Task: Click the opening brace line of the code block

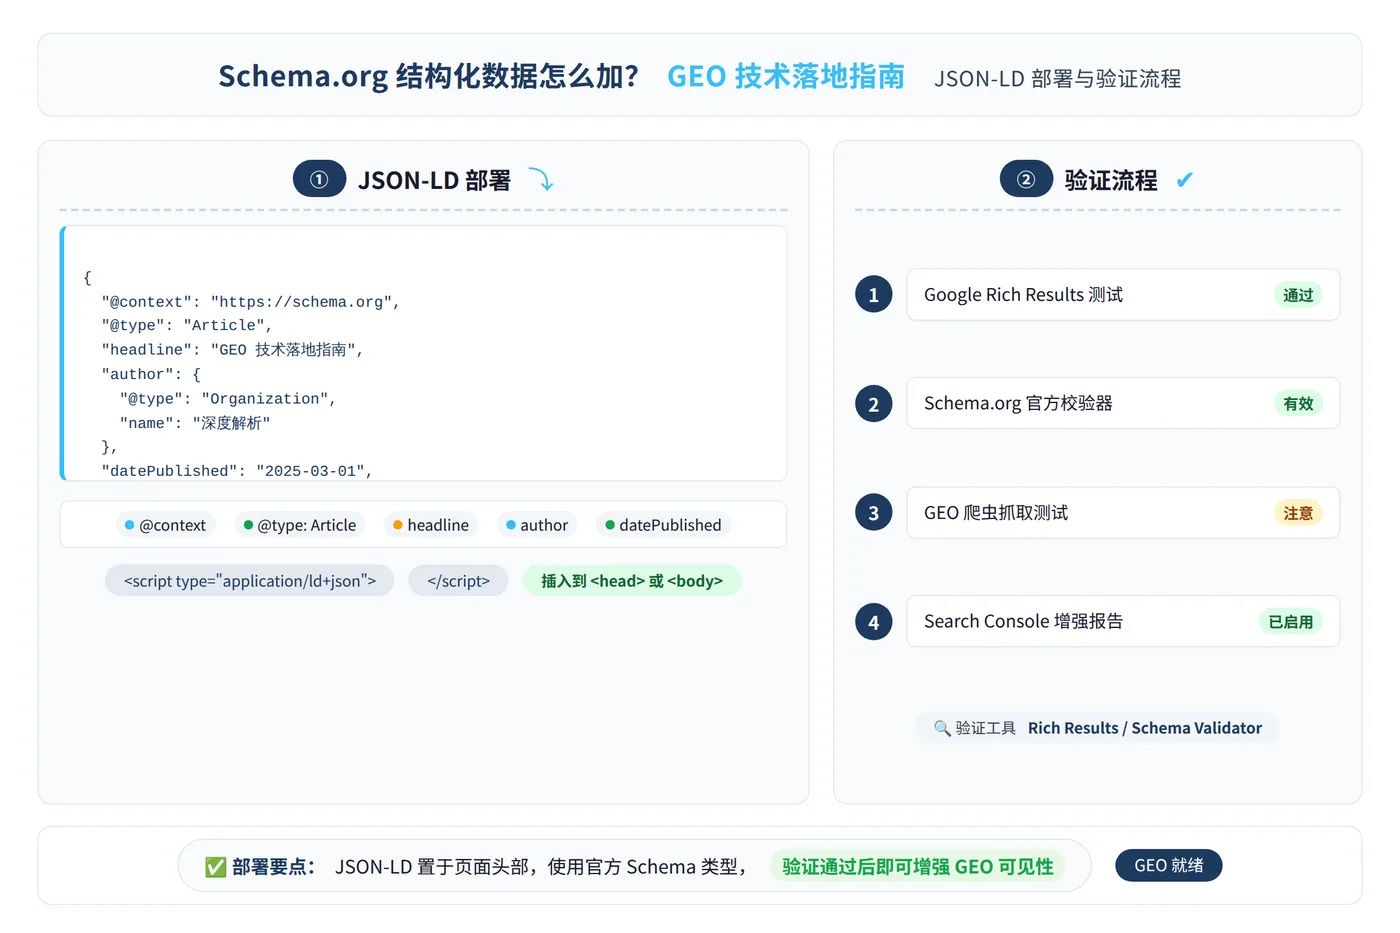Action: point(88,277)
